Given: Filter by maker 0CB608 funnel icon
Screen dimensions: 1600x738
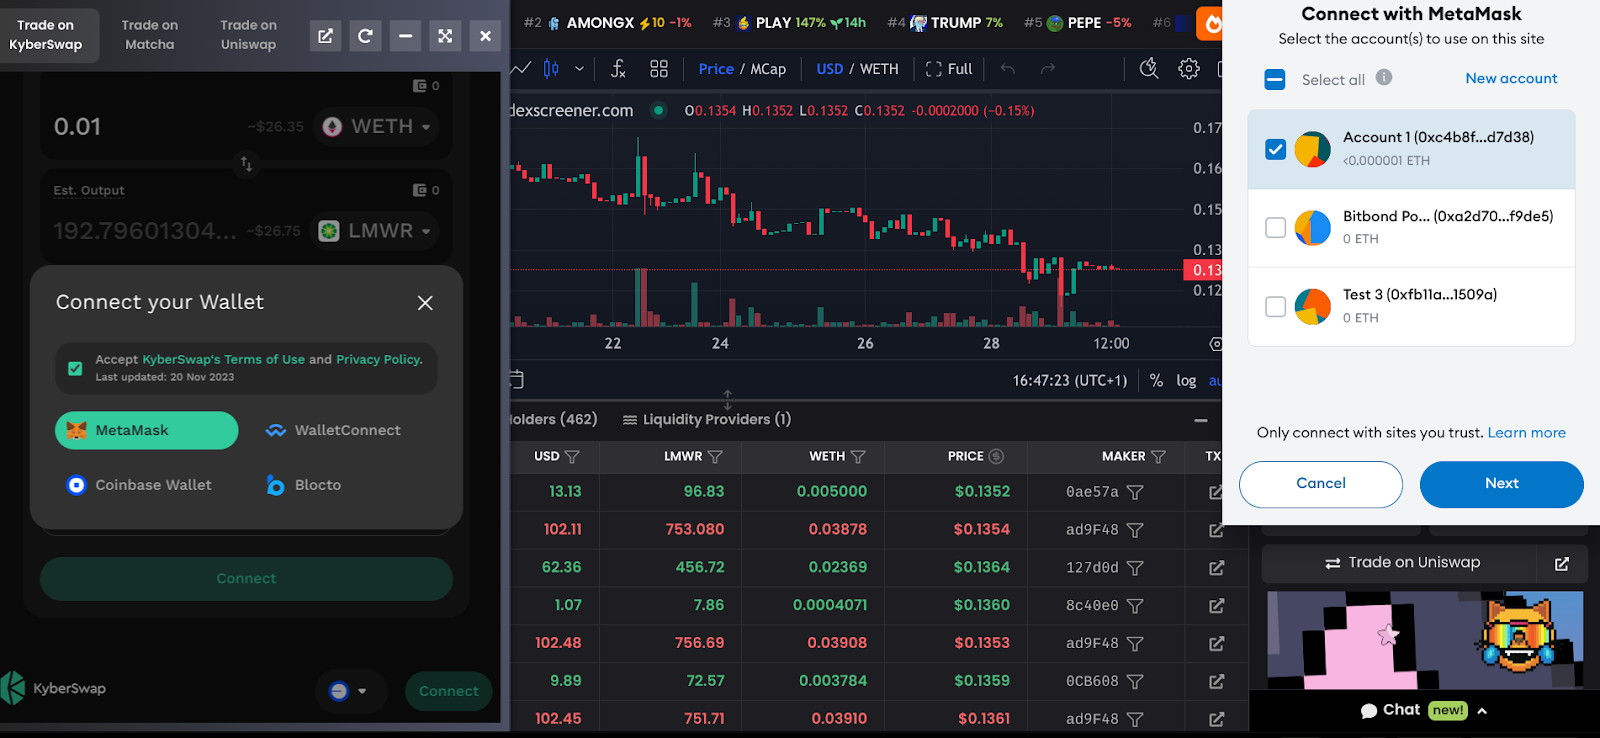Looking at the screenshot, I should point(1135,682).
